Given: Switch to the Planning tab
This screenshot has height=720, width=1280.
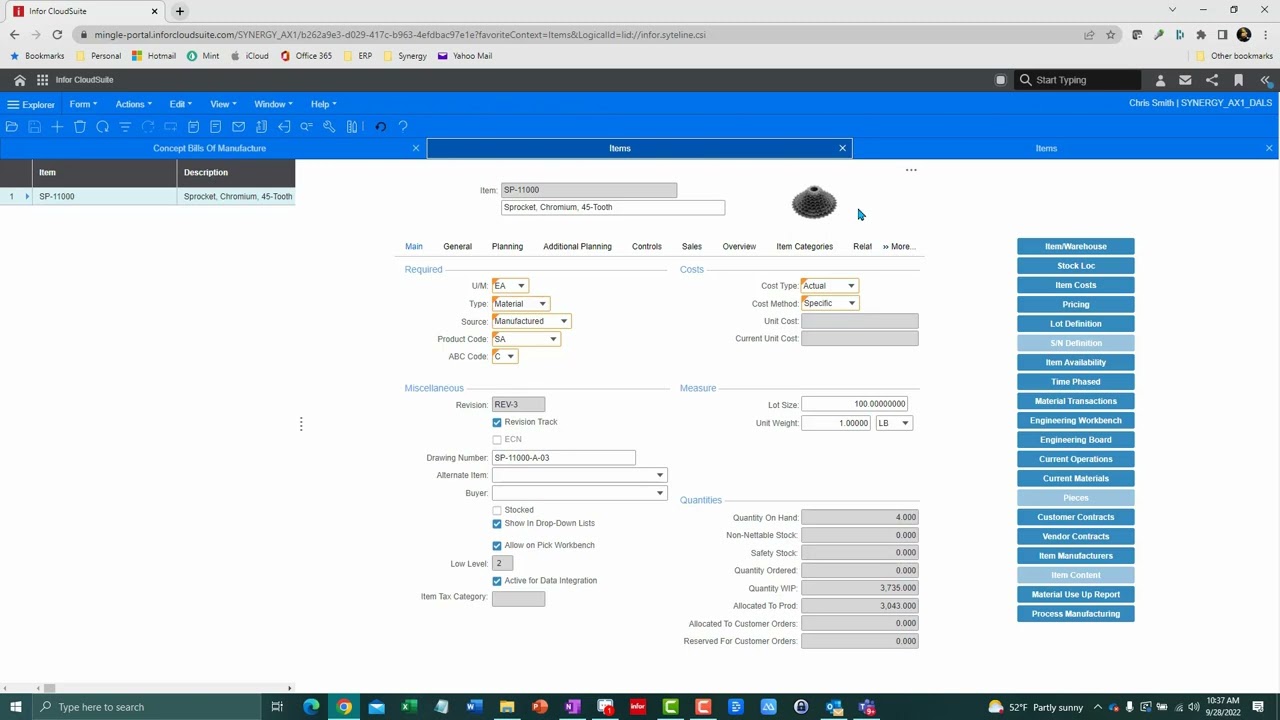Looking at the screenshot, I should (507, 246).
